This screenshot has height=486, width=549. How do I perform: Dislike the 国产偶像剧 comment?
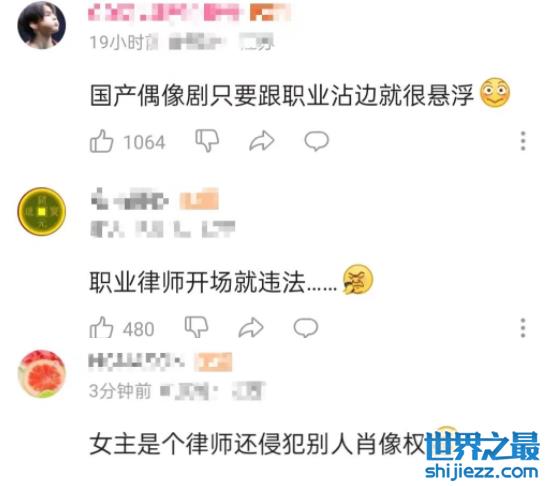(207, 140)
